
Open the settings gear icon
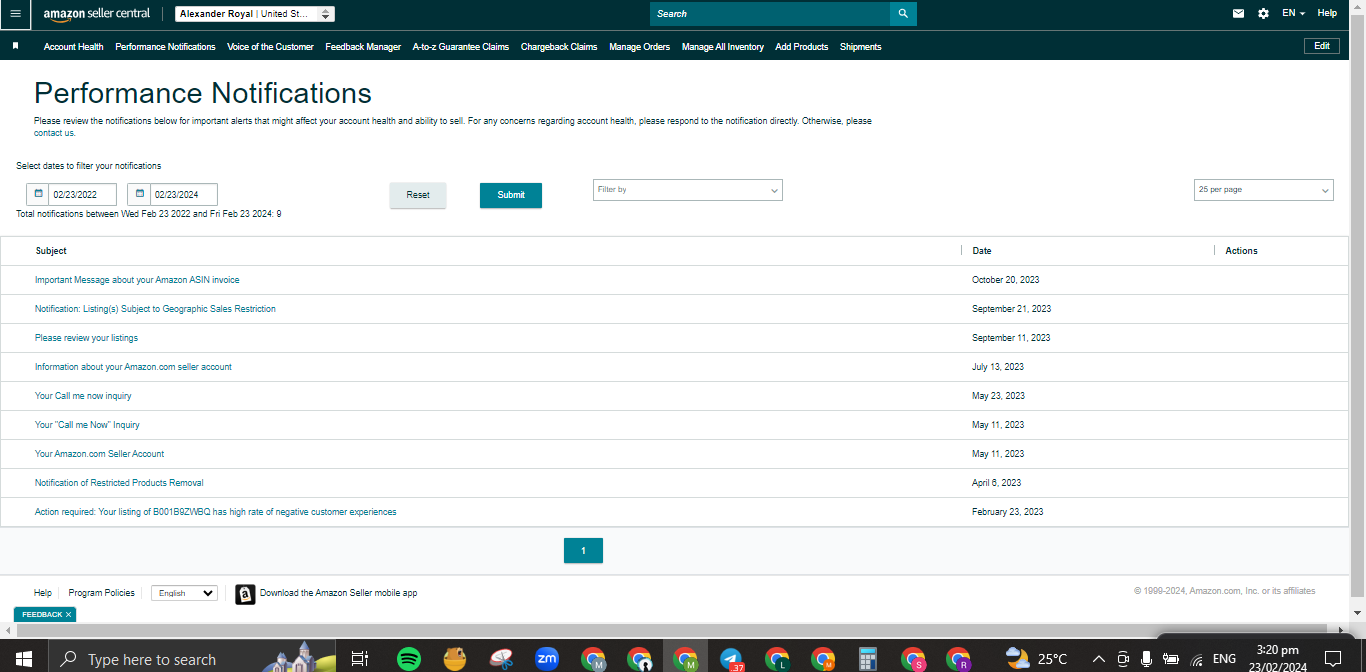(x=1264, y=14)
